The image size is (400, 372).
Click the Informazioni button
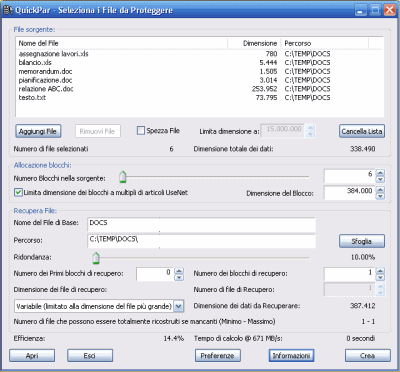coord(291,356)
